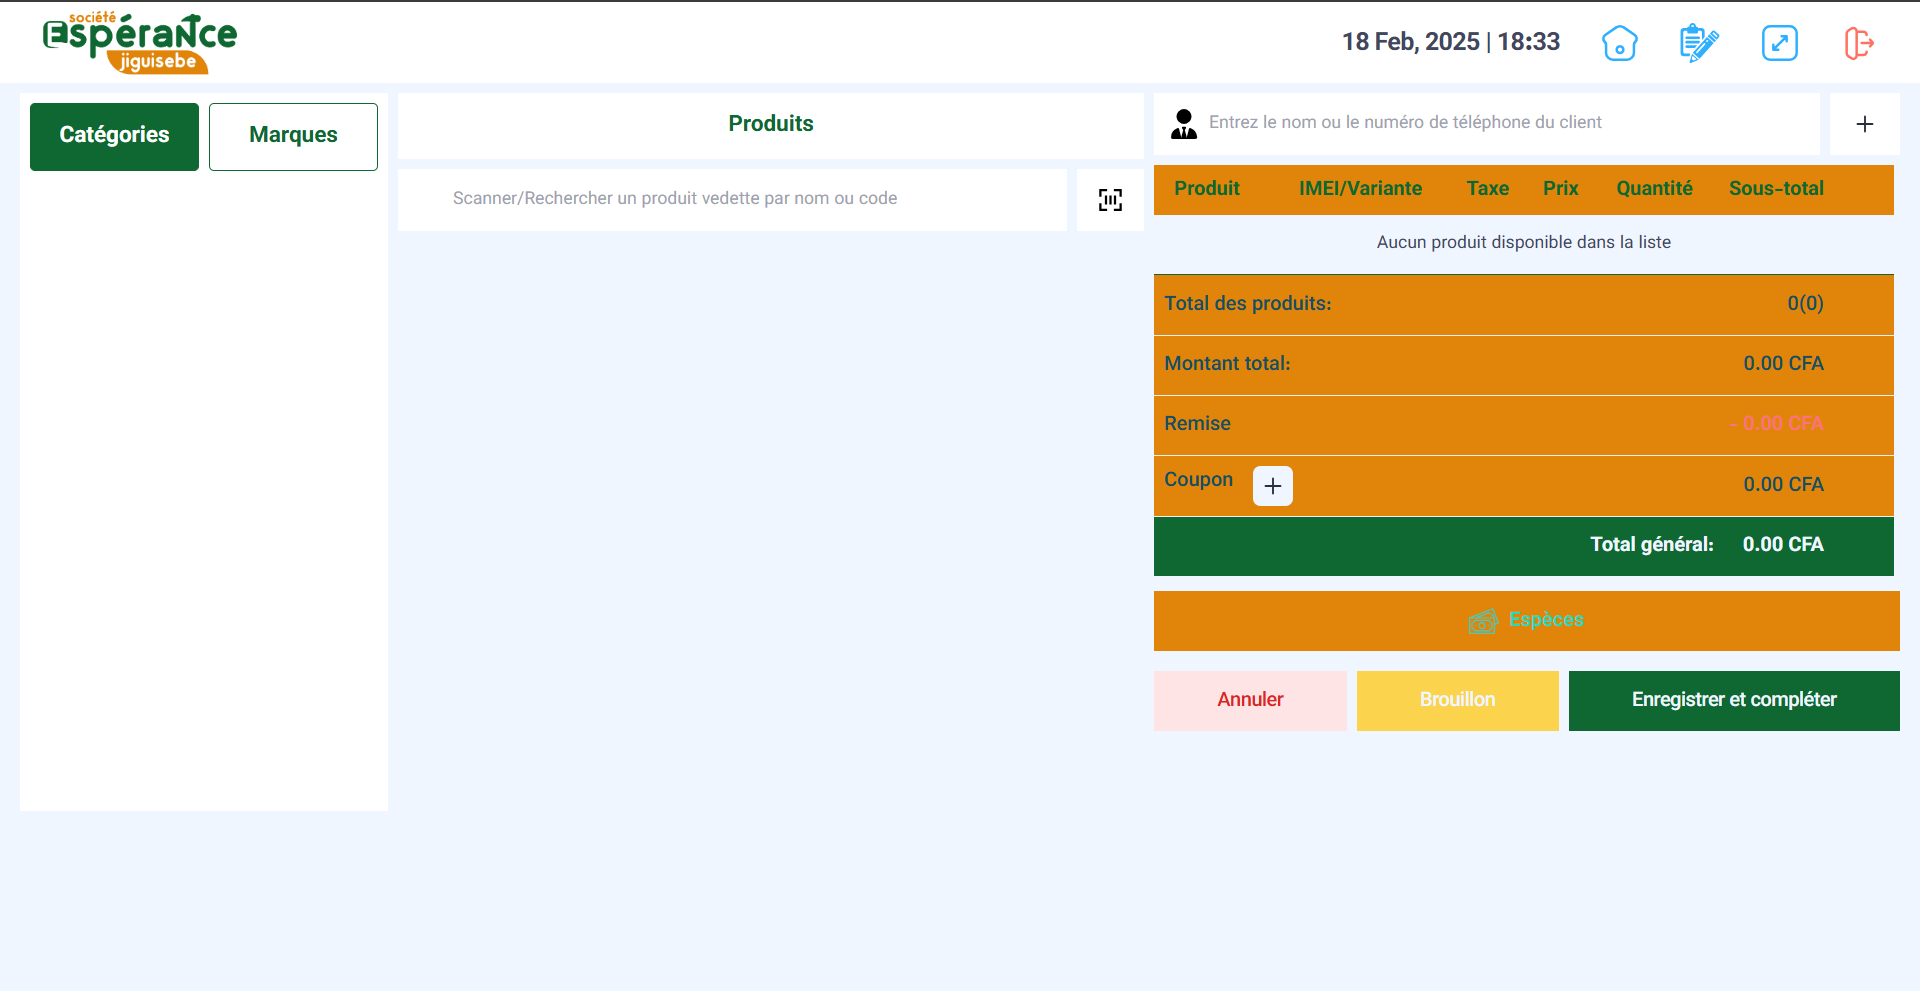Go to the home dashboard icon
The image size is (1920, 991).
click(1619, 43)
